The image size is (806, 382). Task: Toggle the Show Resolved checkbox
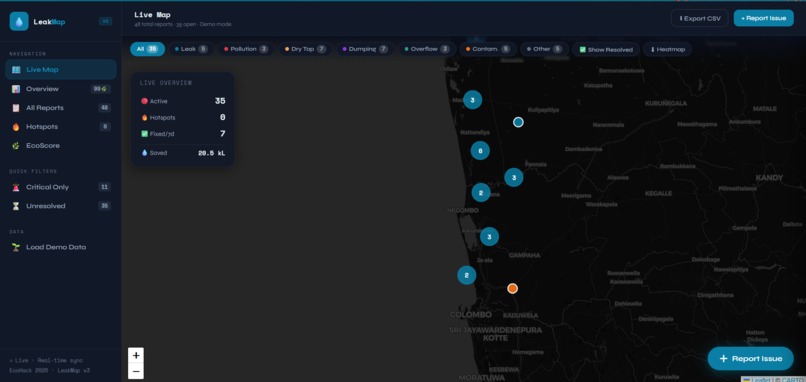606,49
